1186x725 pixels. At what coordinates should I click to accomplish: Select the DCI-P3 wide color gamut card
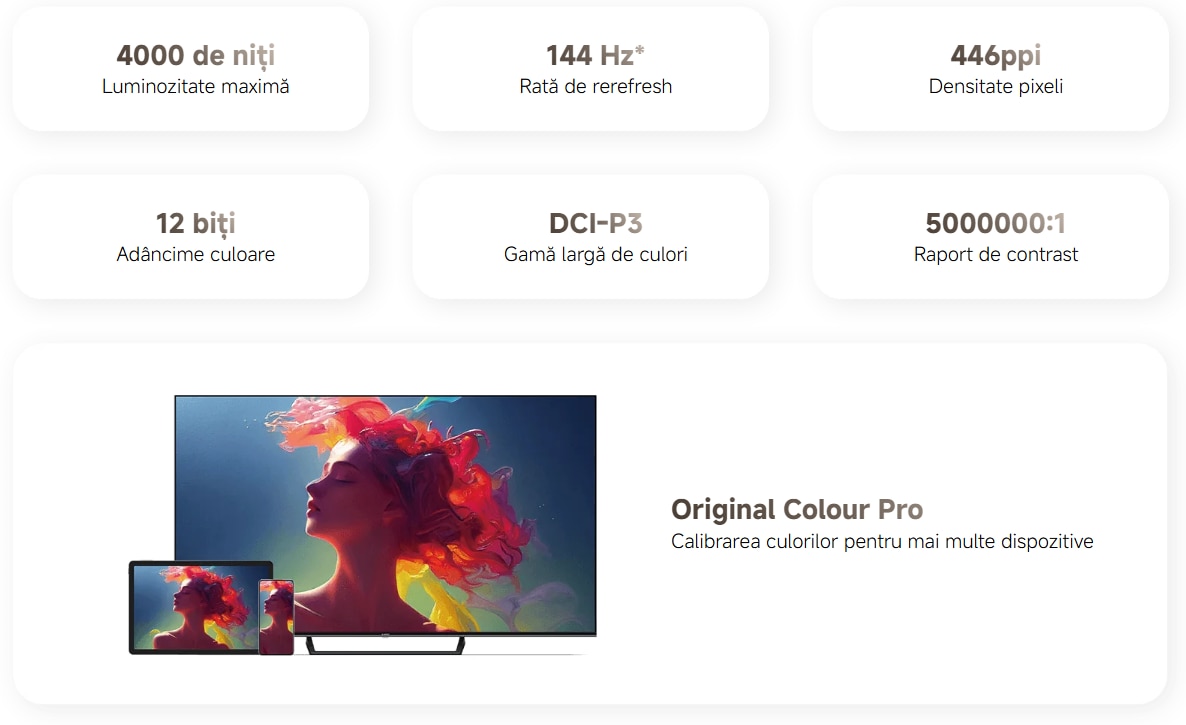(591, 237)
